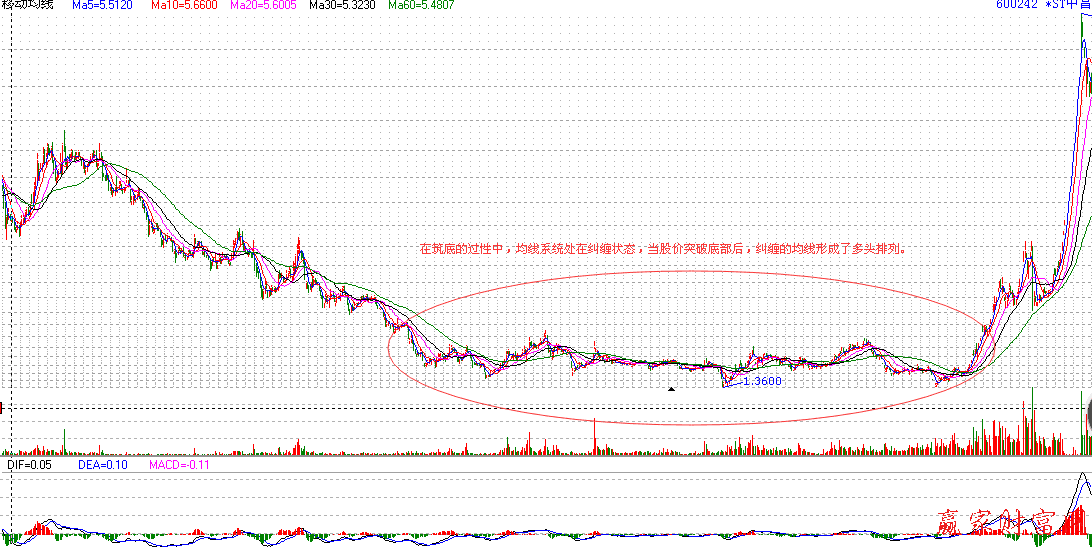
Task: Click the 600242 *ST中昌 stock code label
Action: (1041, 5)
